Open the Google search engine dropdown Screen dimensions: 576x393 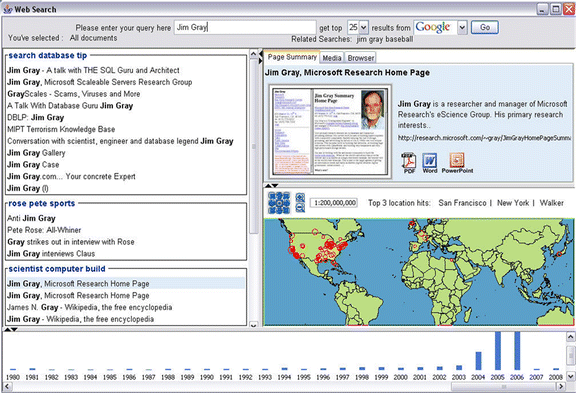tap(462, 28)
